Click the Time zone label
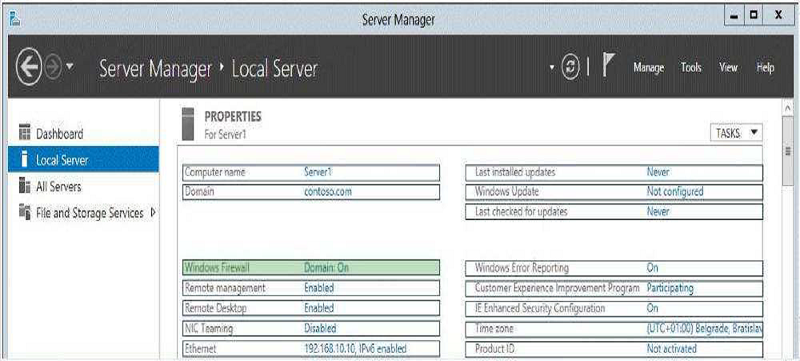The height and width of the screenshot is (361, 800). (494, 328)
